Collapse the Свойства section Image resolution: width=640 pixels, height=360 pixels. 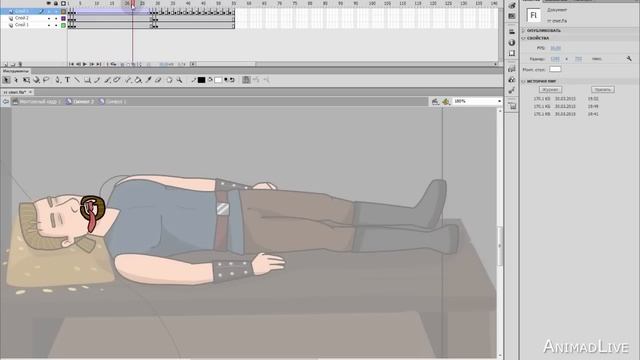pos(524,38)
